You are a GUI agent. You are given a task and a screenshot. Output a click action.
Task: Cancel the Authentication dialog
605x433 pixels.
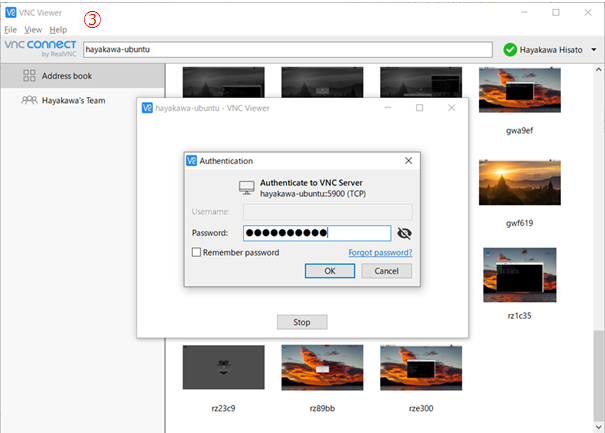coord(386,271)
